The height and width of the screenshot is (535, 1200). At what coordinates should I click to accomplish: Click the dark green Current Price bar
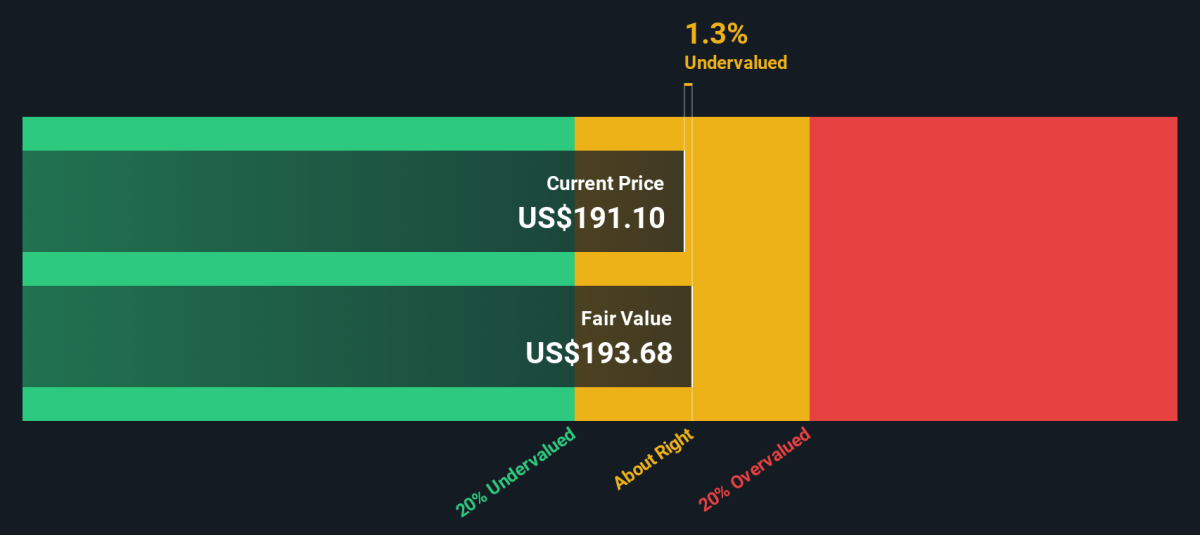click(353, 201)
